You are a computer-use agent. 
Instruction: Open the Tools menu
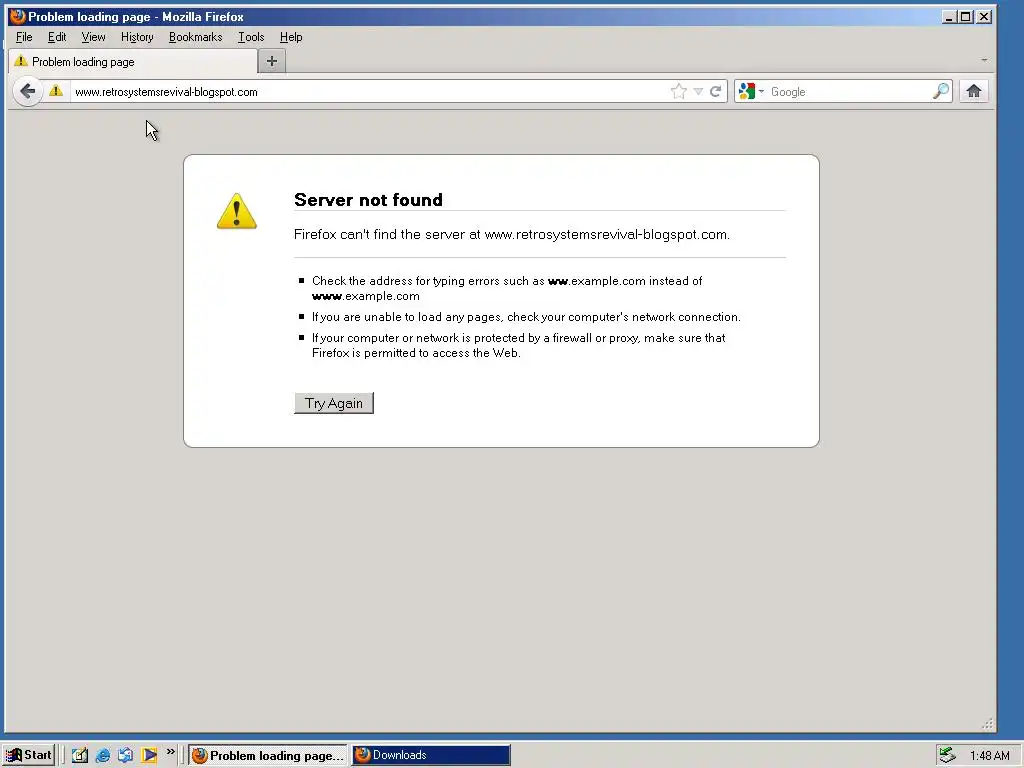pyautogui.click(x=251, y=37)
